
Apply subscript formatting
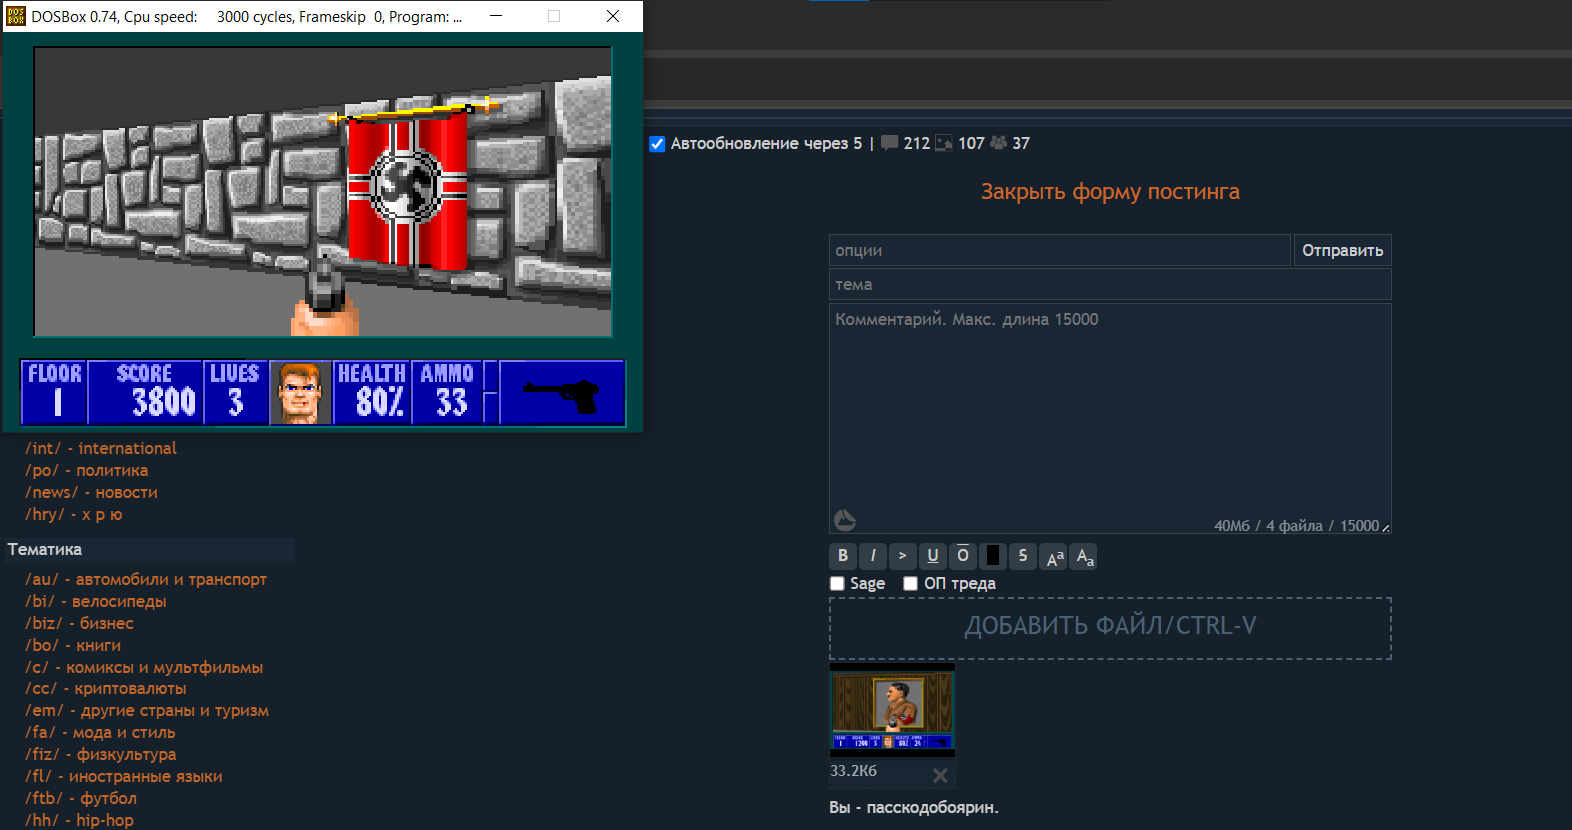coord(1084,556)
